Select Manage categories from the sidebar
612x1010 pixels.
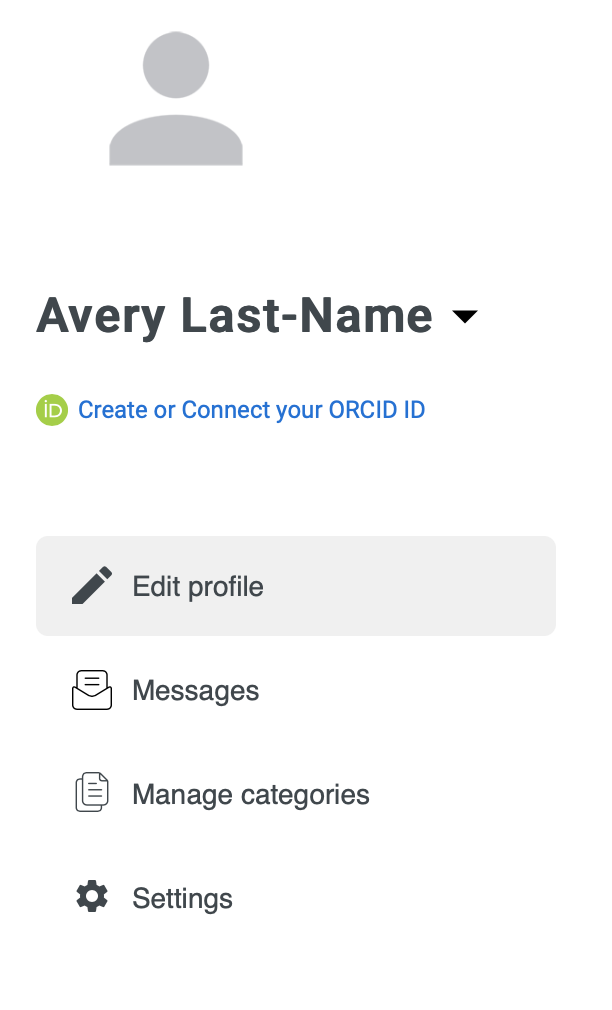click(250, 793)
